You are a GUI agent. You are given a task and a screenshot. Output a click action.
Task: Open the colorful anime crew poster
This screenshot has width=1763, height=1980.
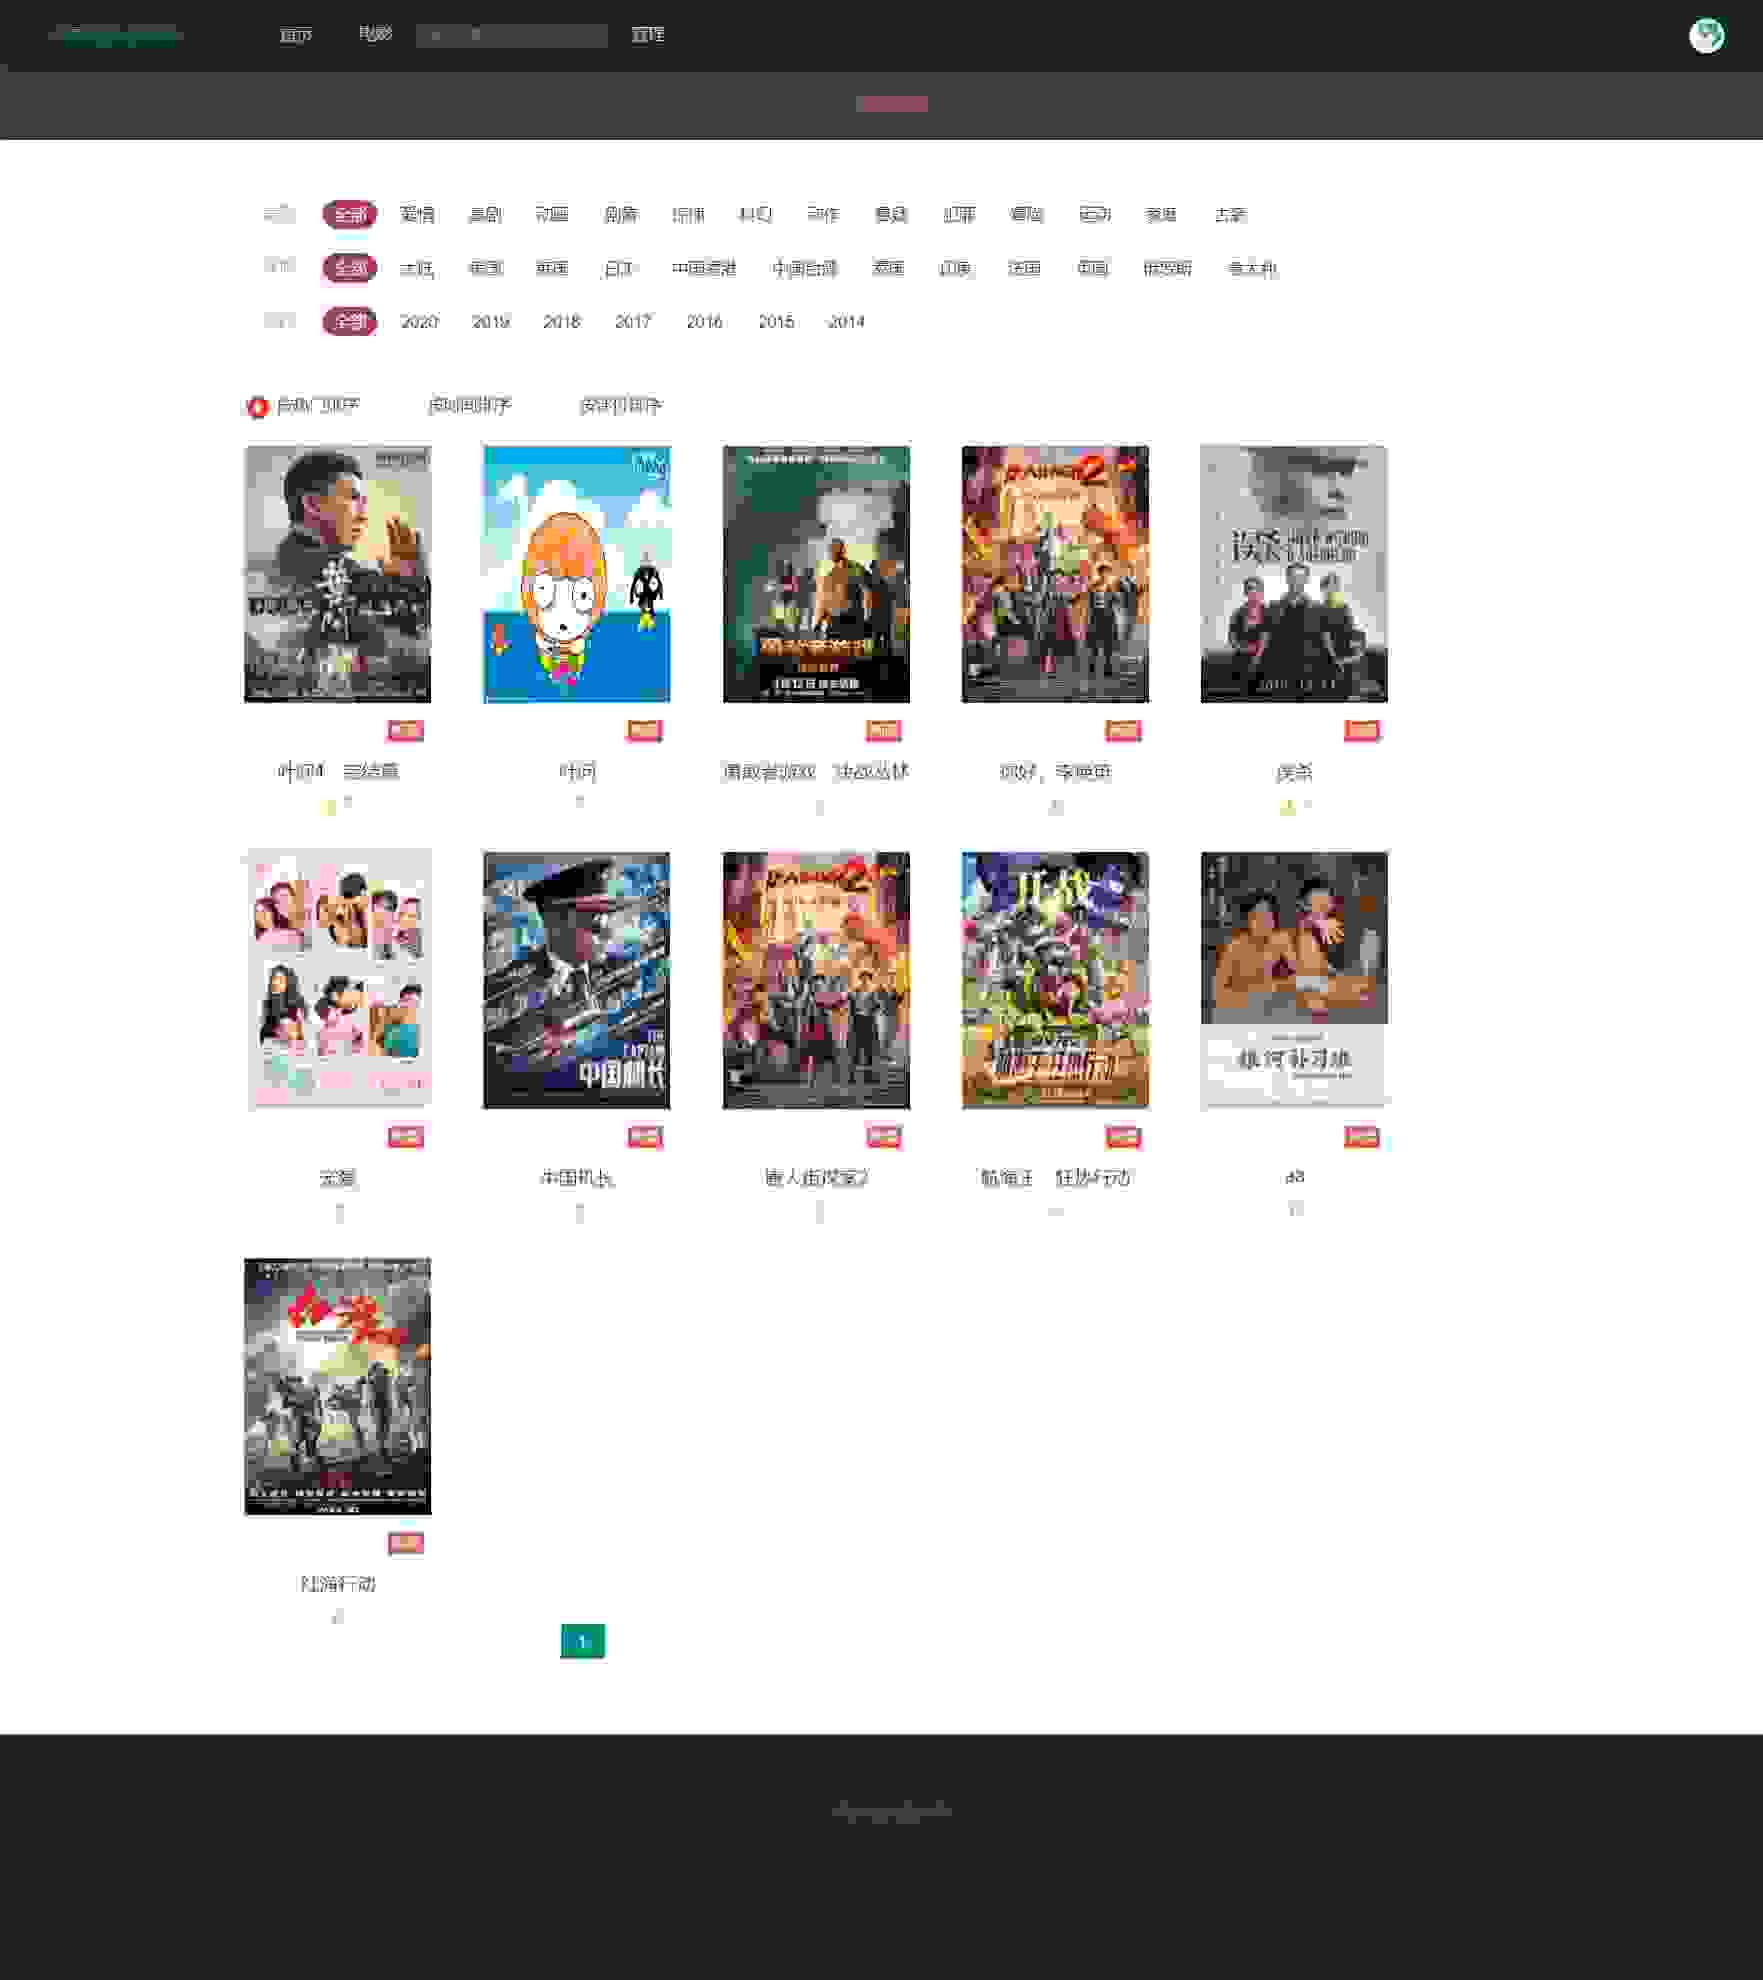pyautogui.click(x=1055, y=980)
